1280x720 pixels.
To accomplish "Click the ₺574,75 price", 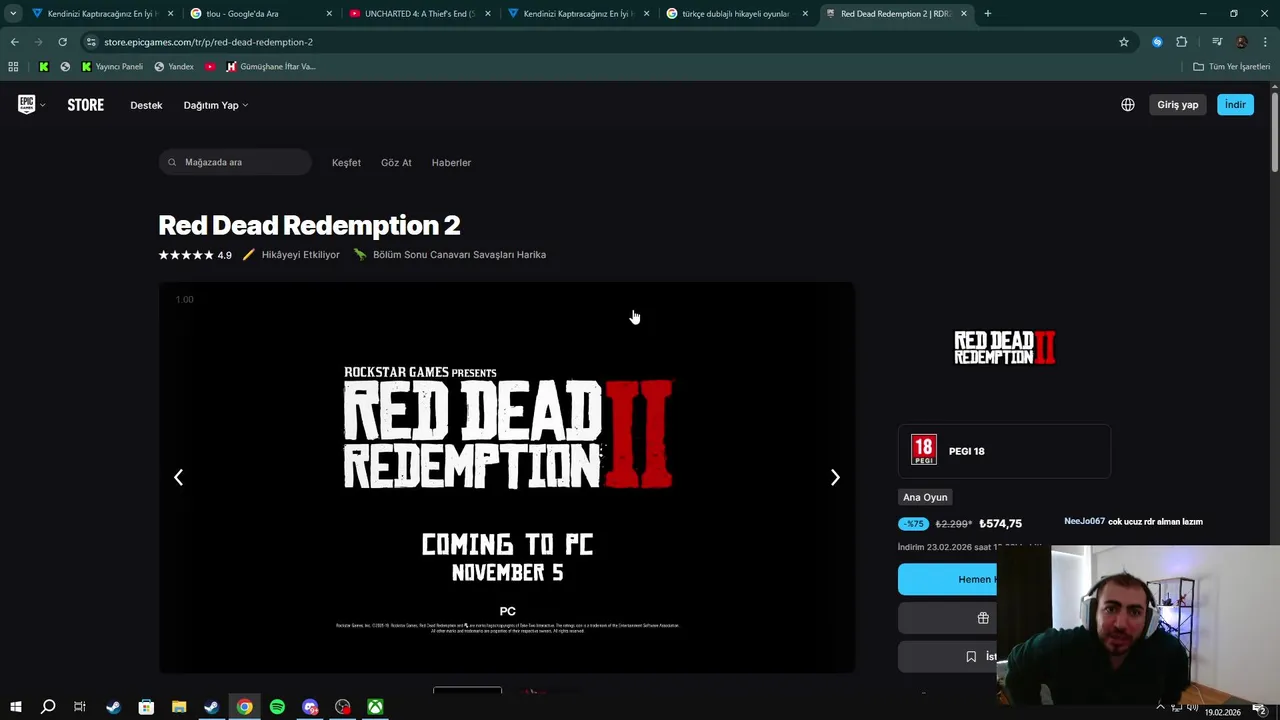I will click(x=1000, y=524).
